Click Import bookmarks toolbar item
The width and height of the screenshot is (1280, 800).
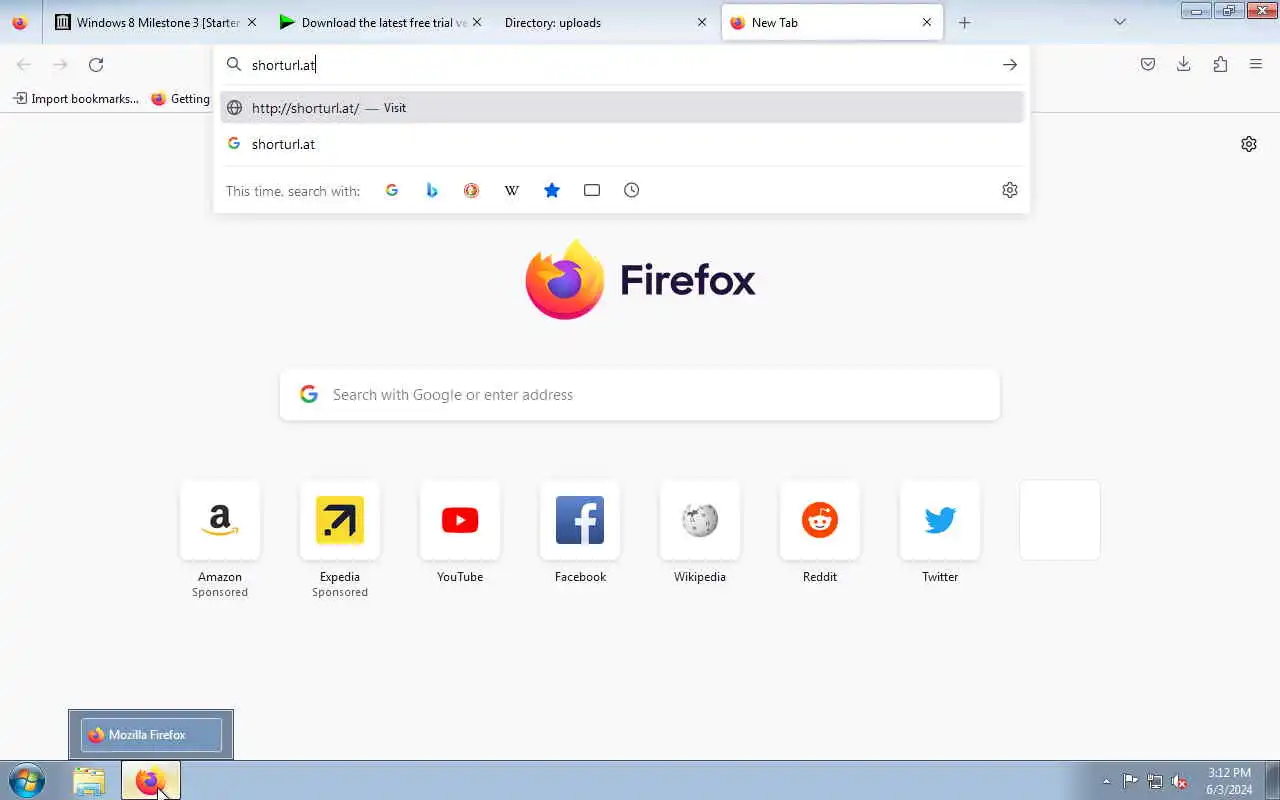(76, 99)
